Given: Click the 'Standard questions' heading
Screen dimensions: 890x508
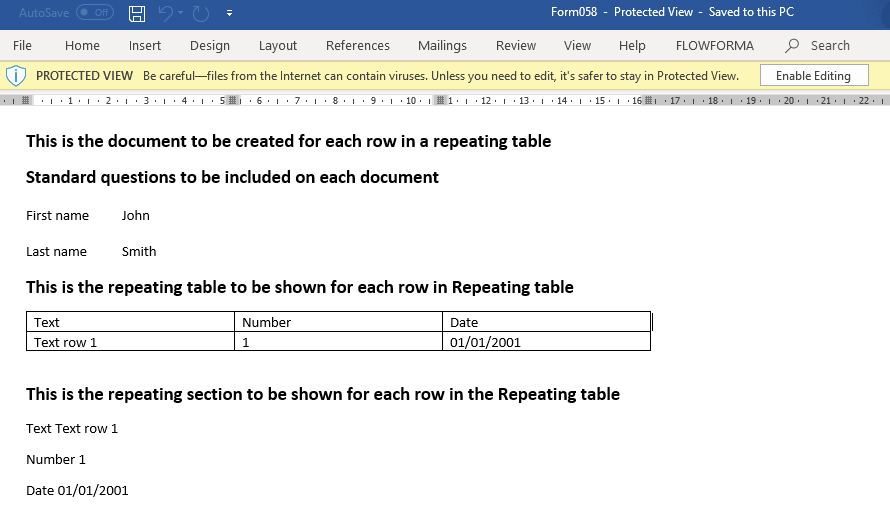Looking at the screenshot, I should click(232, 177).
